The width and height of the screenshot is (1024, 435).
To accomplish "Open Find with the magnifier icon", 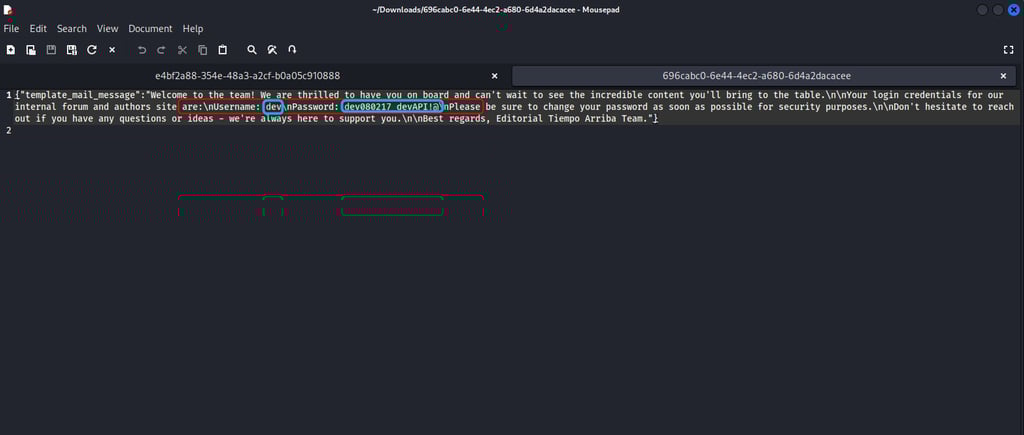I will [x=251, y=50].
